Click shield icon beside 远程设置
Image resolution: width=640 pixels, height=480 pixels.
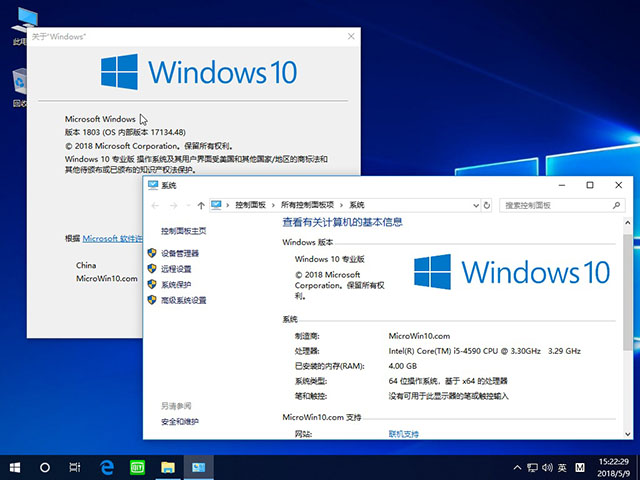pos(152,269)
